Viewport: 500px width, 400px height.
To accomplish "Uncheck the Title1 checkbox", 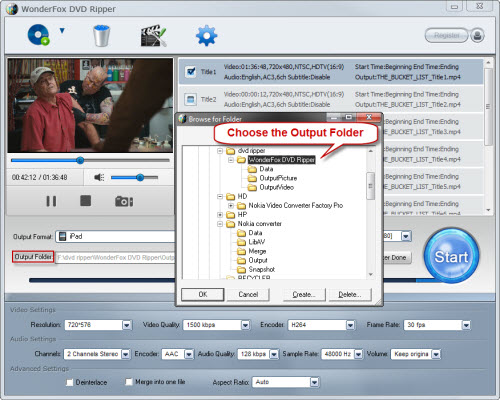I will pyautogui.click(x=191, y=71).
